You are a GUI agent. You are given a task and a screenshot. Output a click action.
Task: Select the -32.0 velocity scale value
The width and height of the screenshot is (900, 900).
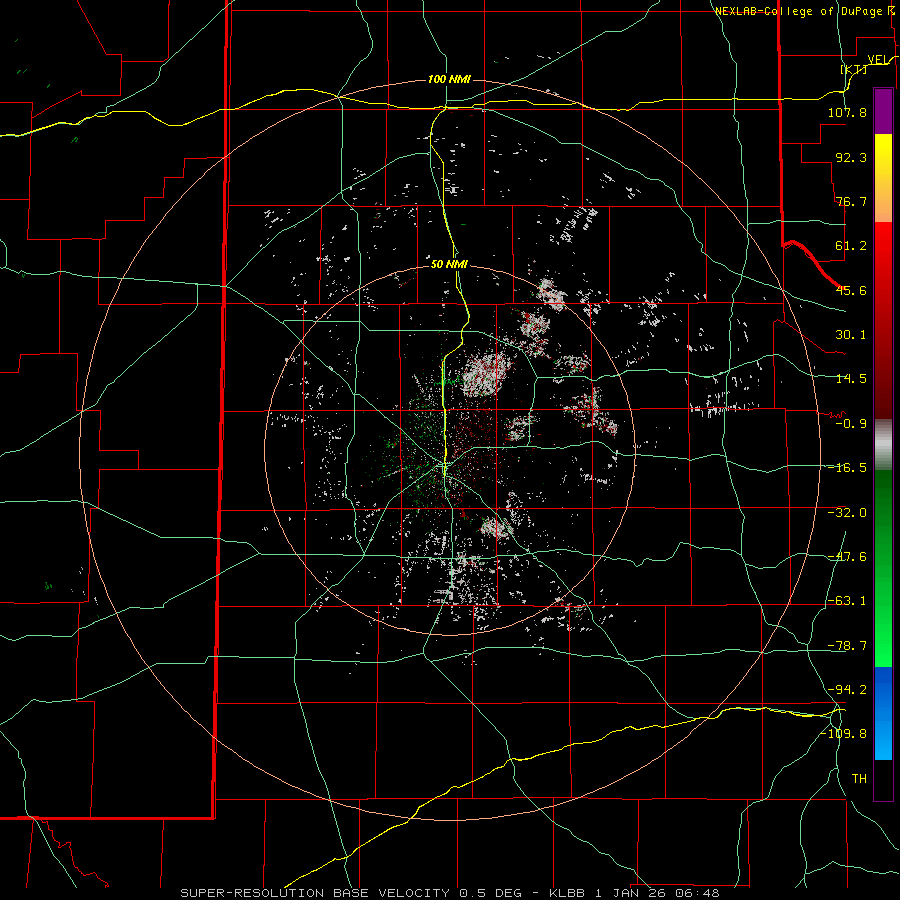click(847, 513)
